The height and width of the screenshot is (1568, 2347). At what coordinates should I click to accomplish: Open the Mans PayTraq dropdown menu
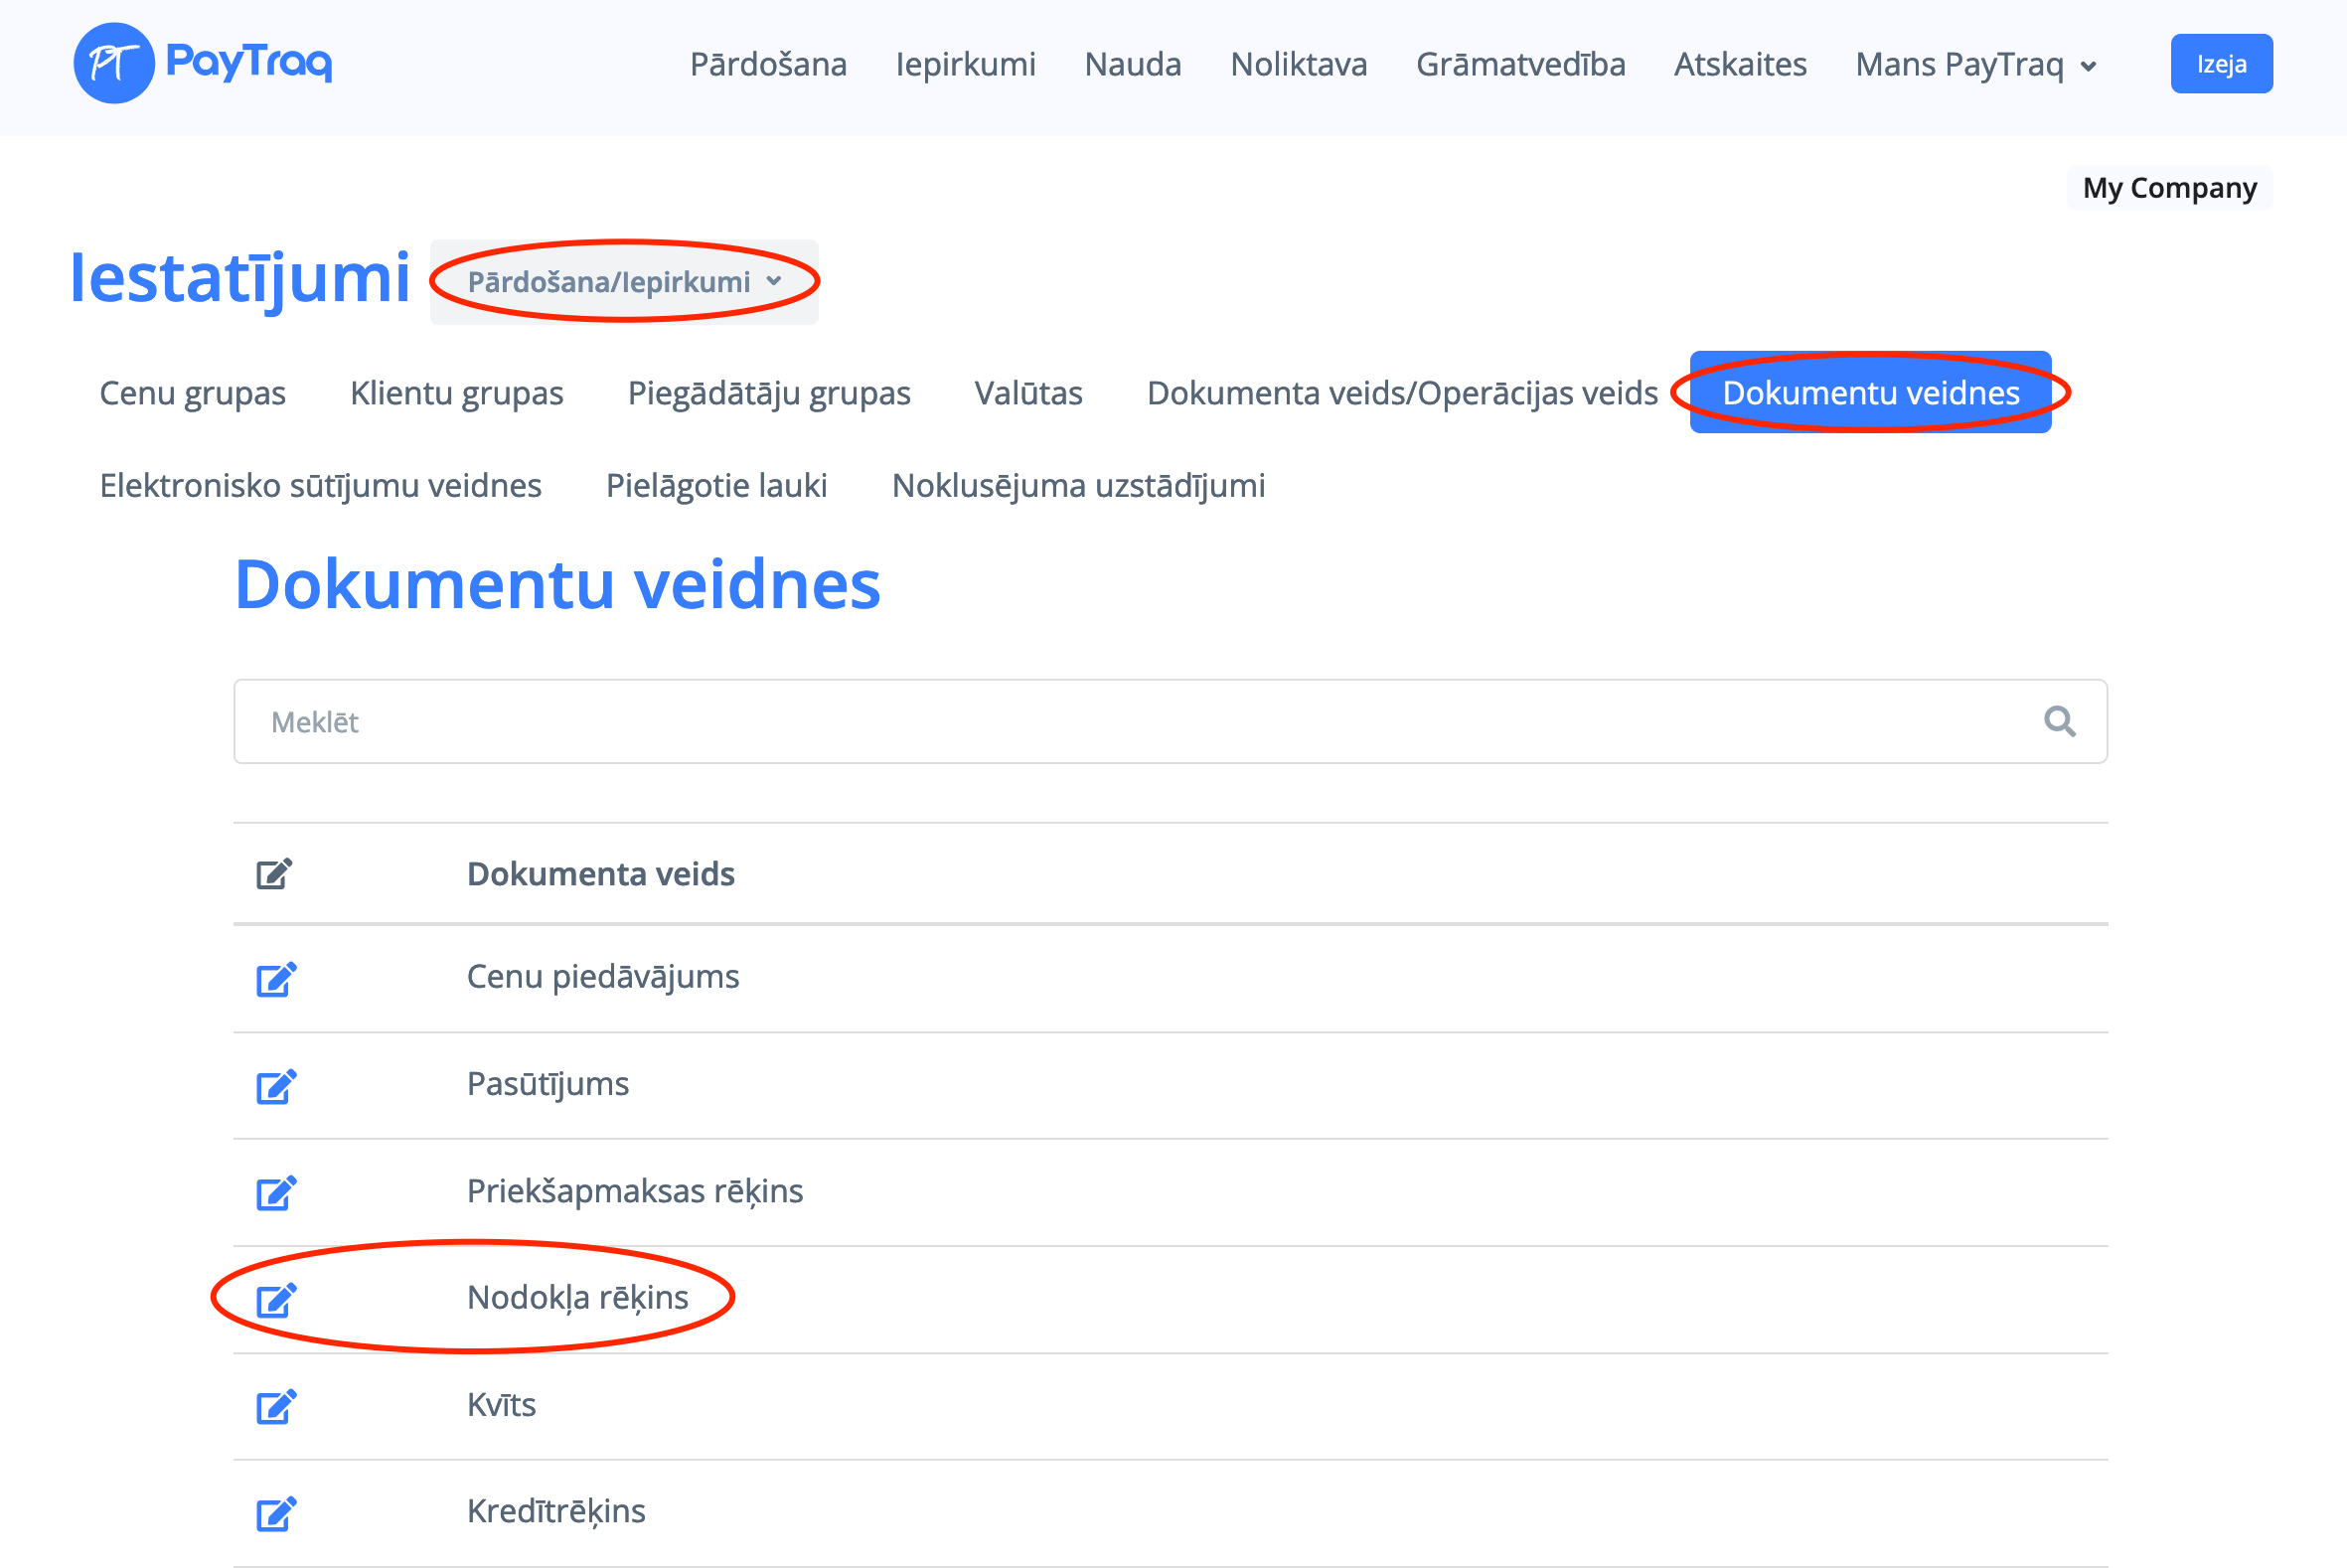[1976, 65]
